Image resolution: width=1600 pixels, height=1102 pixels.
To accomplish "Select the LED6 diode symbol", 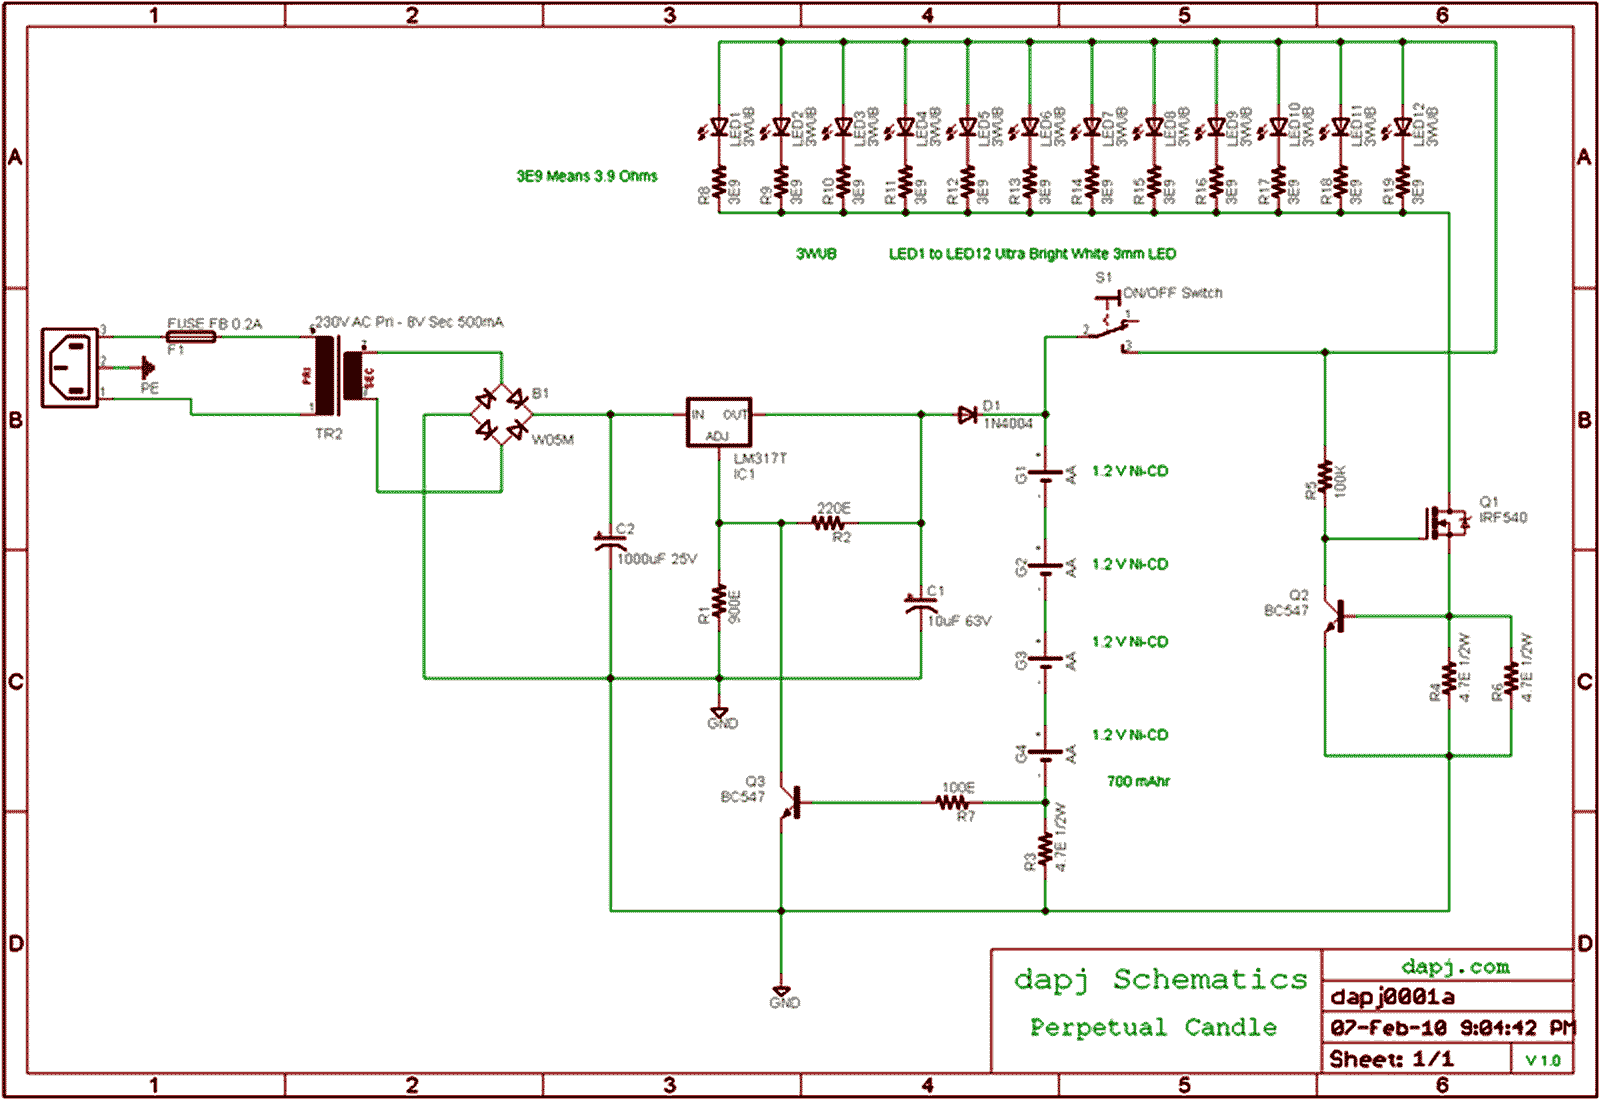I will [x=1025, y=128].
